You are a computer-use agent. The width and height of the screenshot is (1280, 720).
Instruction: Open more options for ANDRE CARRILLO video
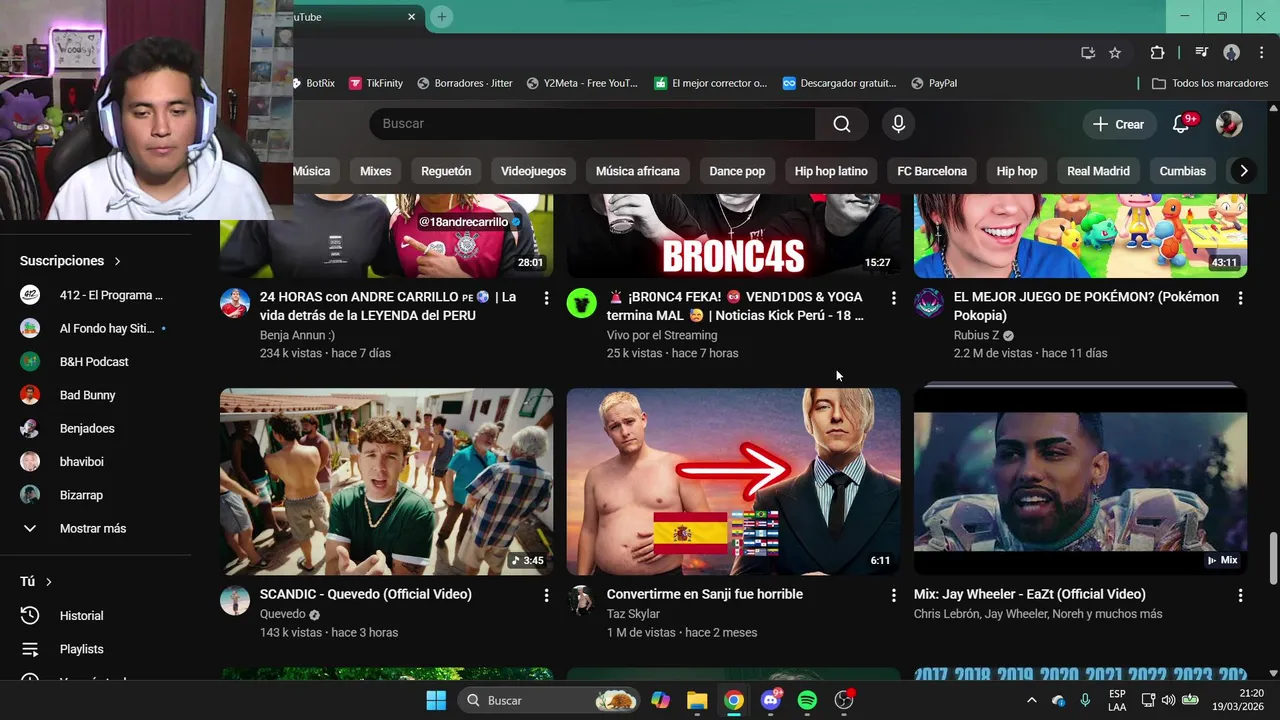pyautogui.click(x=546, y=298)
